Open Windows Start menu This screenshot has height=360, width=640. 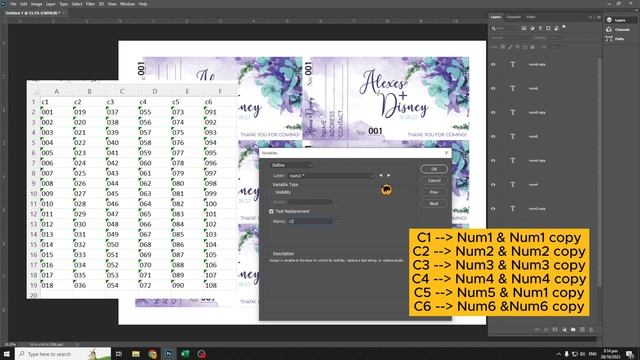(x=7, y=354)
